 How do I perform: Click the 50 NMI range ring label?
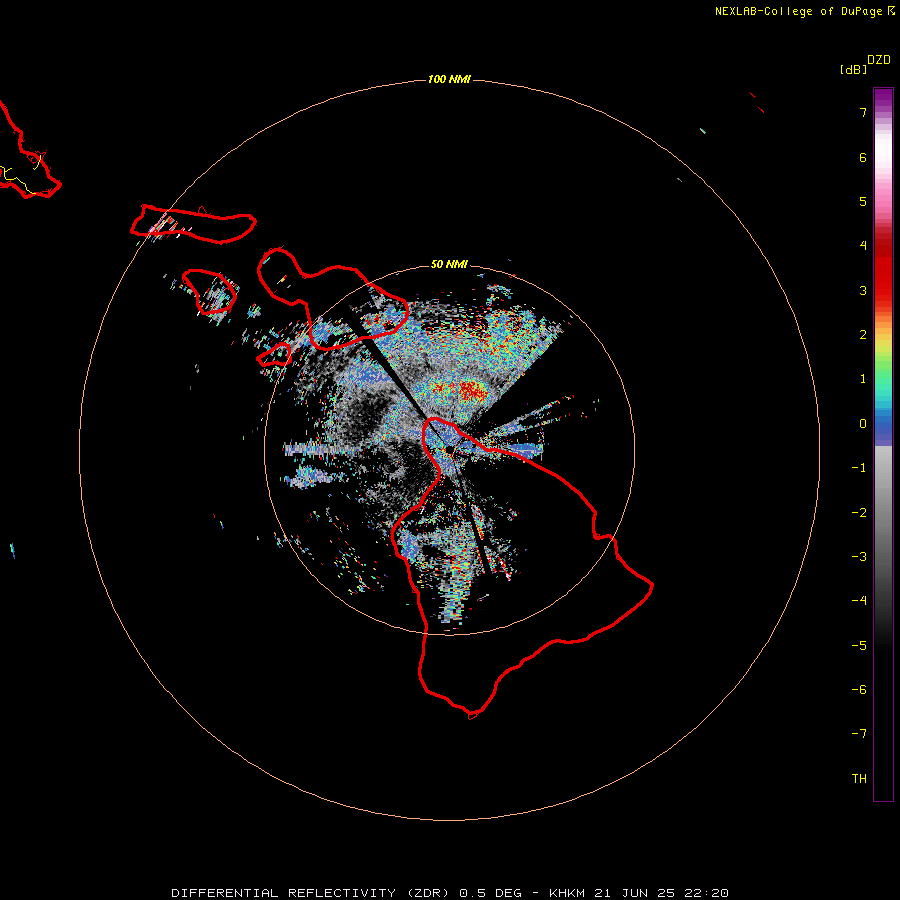point(449,264)
